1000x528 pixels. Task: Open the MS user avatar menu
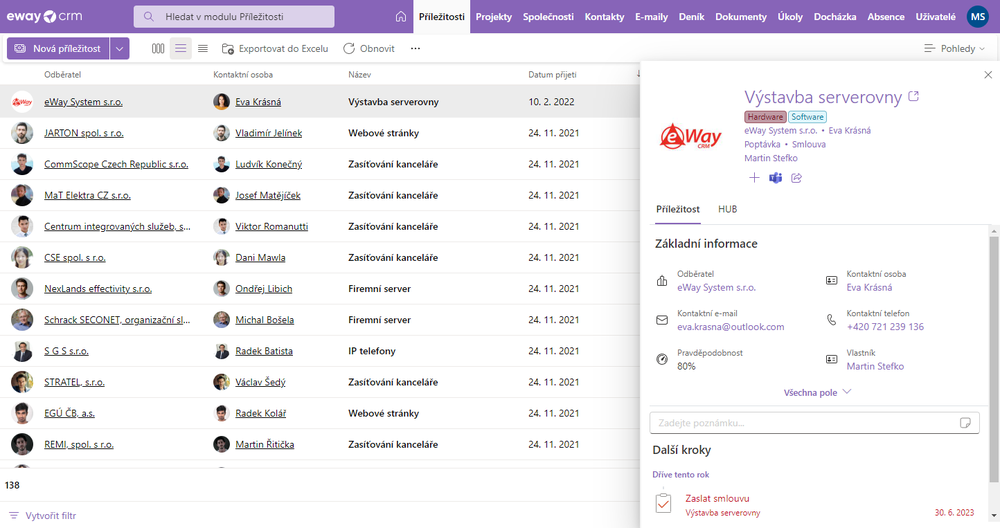click(x=978, y=17)
